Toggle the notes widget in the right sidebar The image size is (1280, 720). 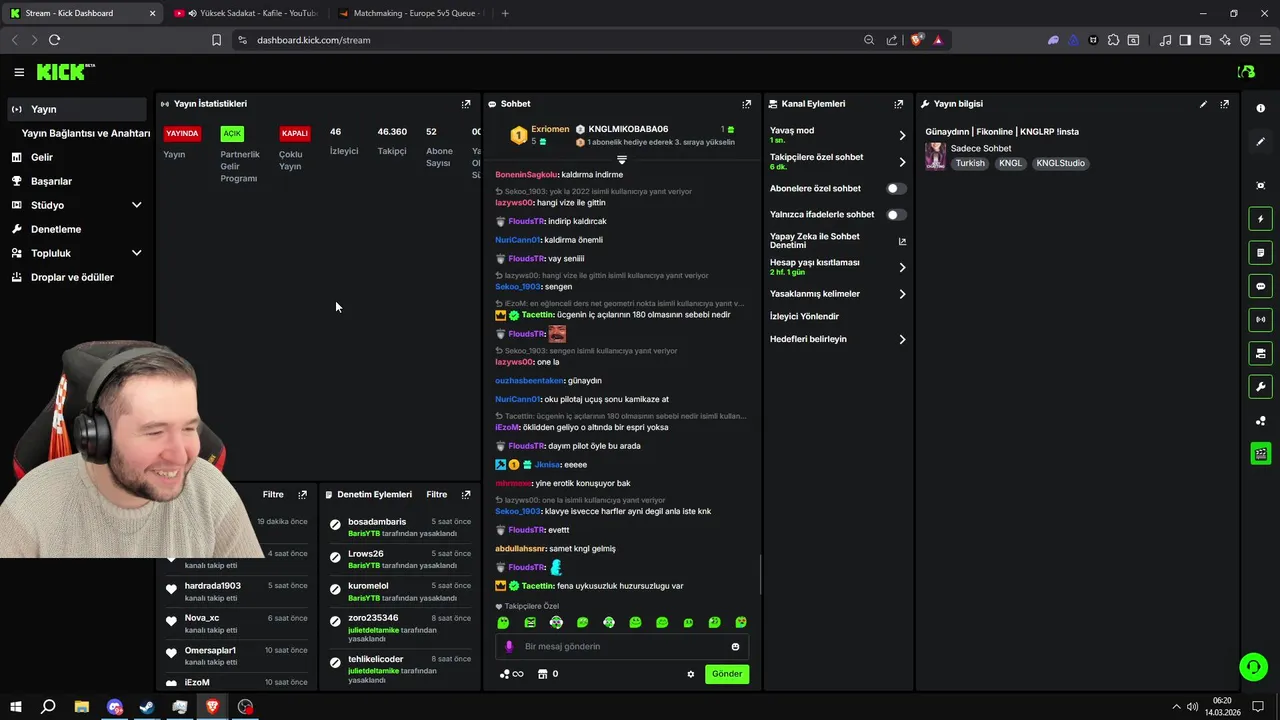click(x=1261, y=253)
